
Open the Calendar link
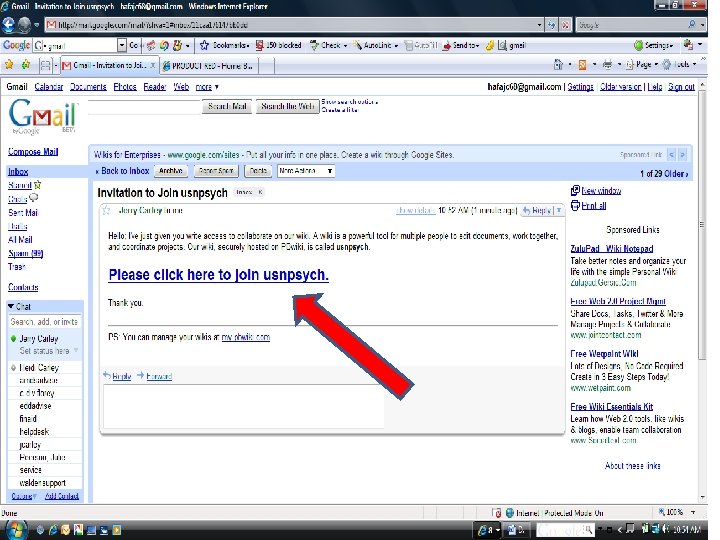pyautogui.click(x=49, y=87)
